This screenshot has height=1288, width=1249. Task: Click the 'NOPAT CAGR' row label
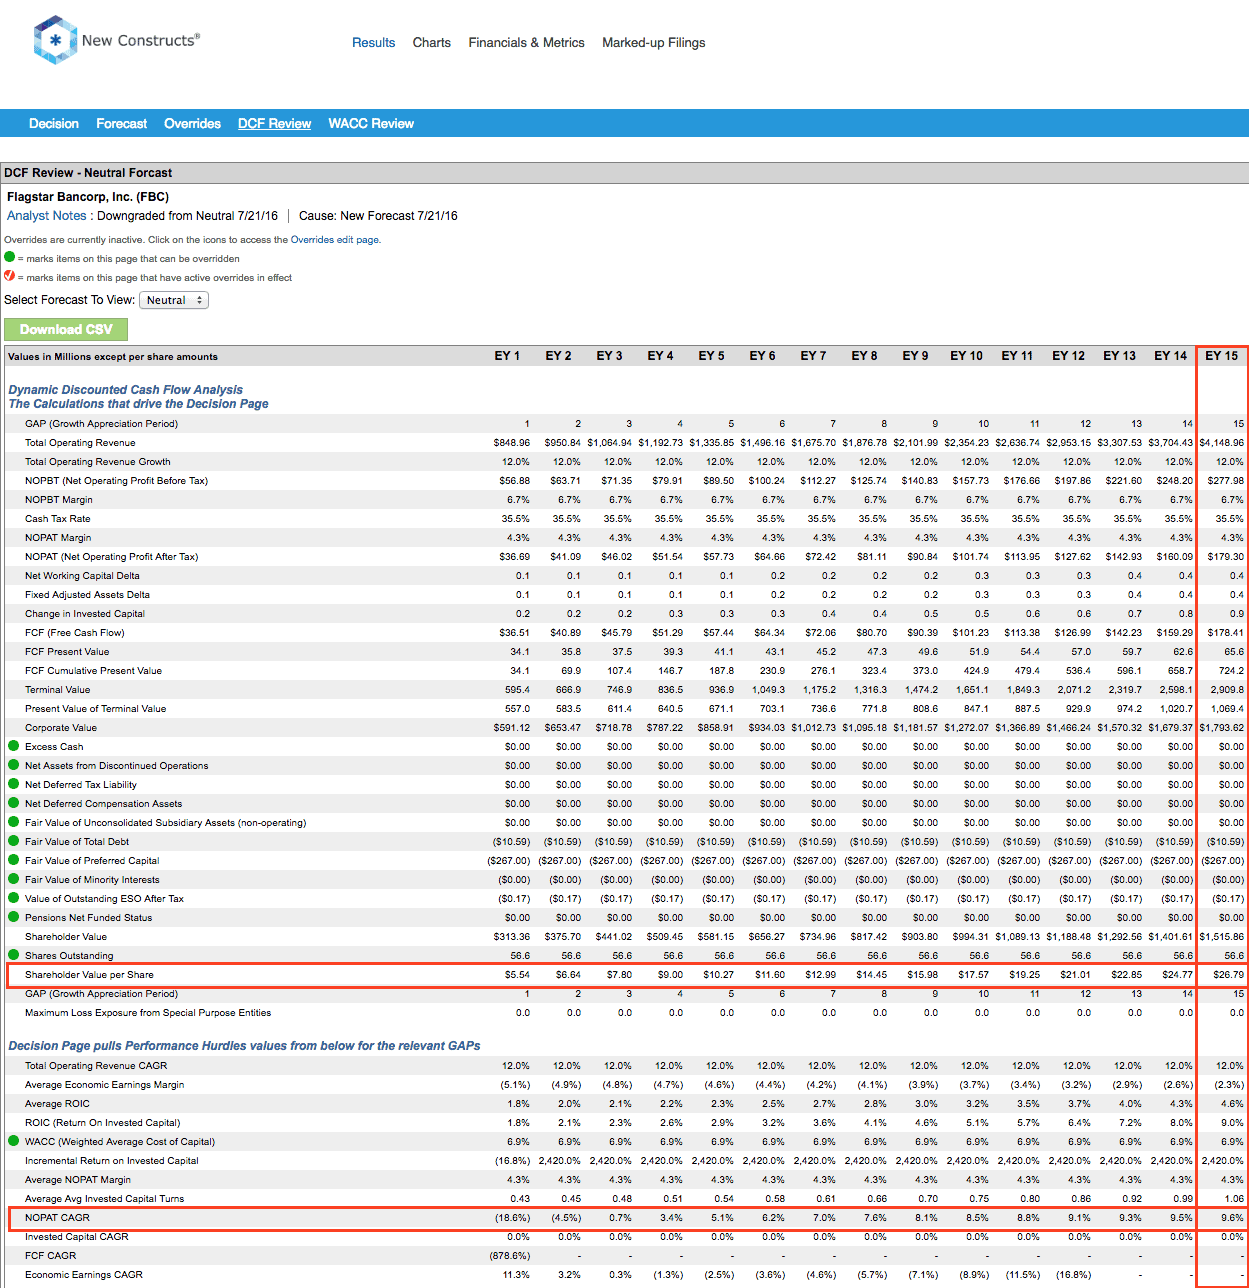58,1218
